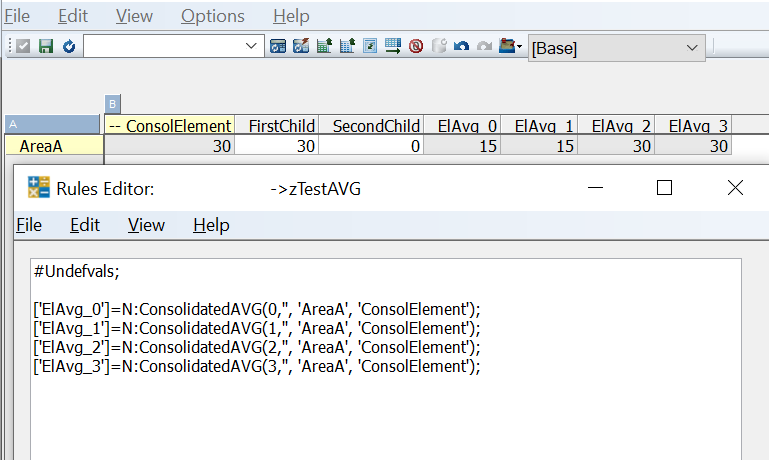Image resolution: width=769 pixels, height=460 pixels.
Task: Click the green save icon in toolbar
Action: [46, 46]
